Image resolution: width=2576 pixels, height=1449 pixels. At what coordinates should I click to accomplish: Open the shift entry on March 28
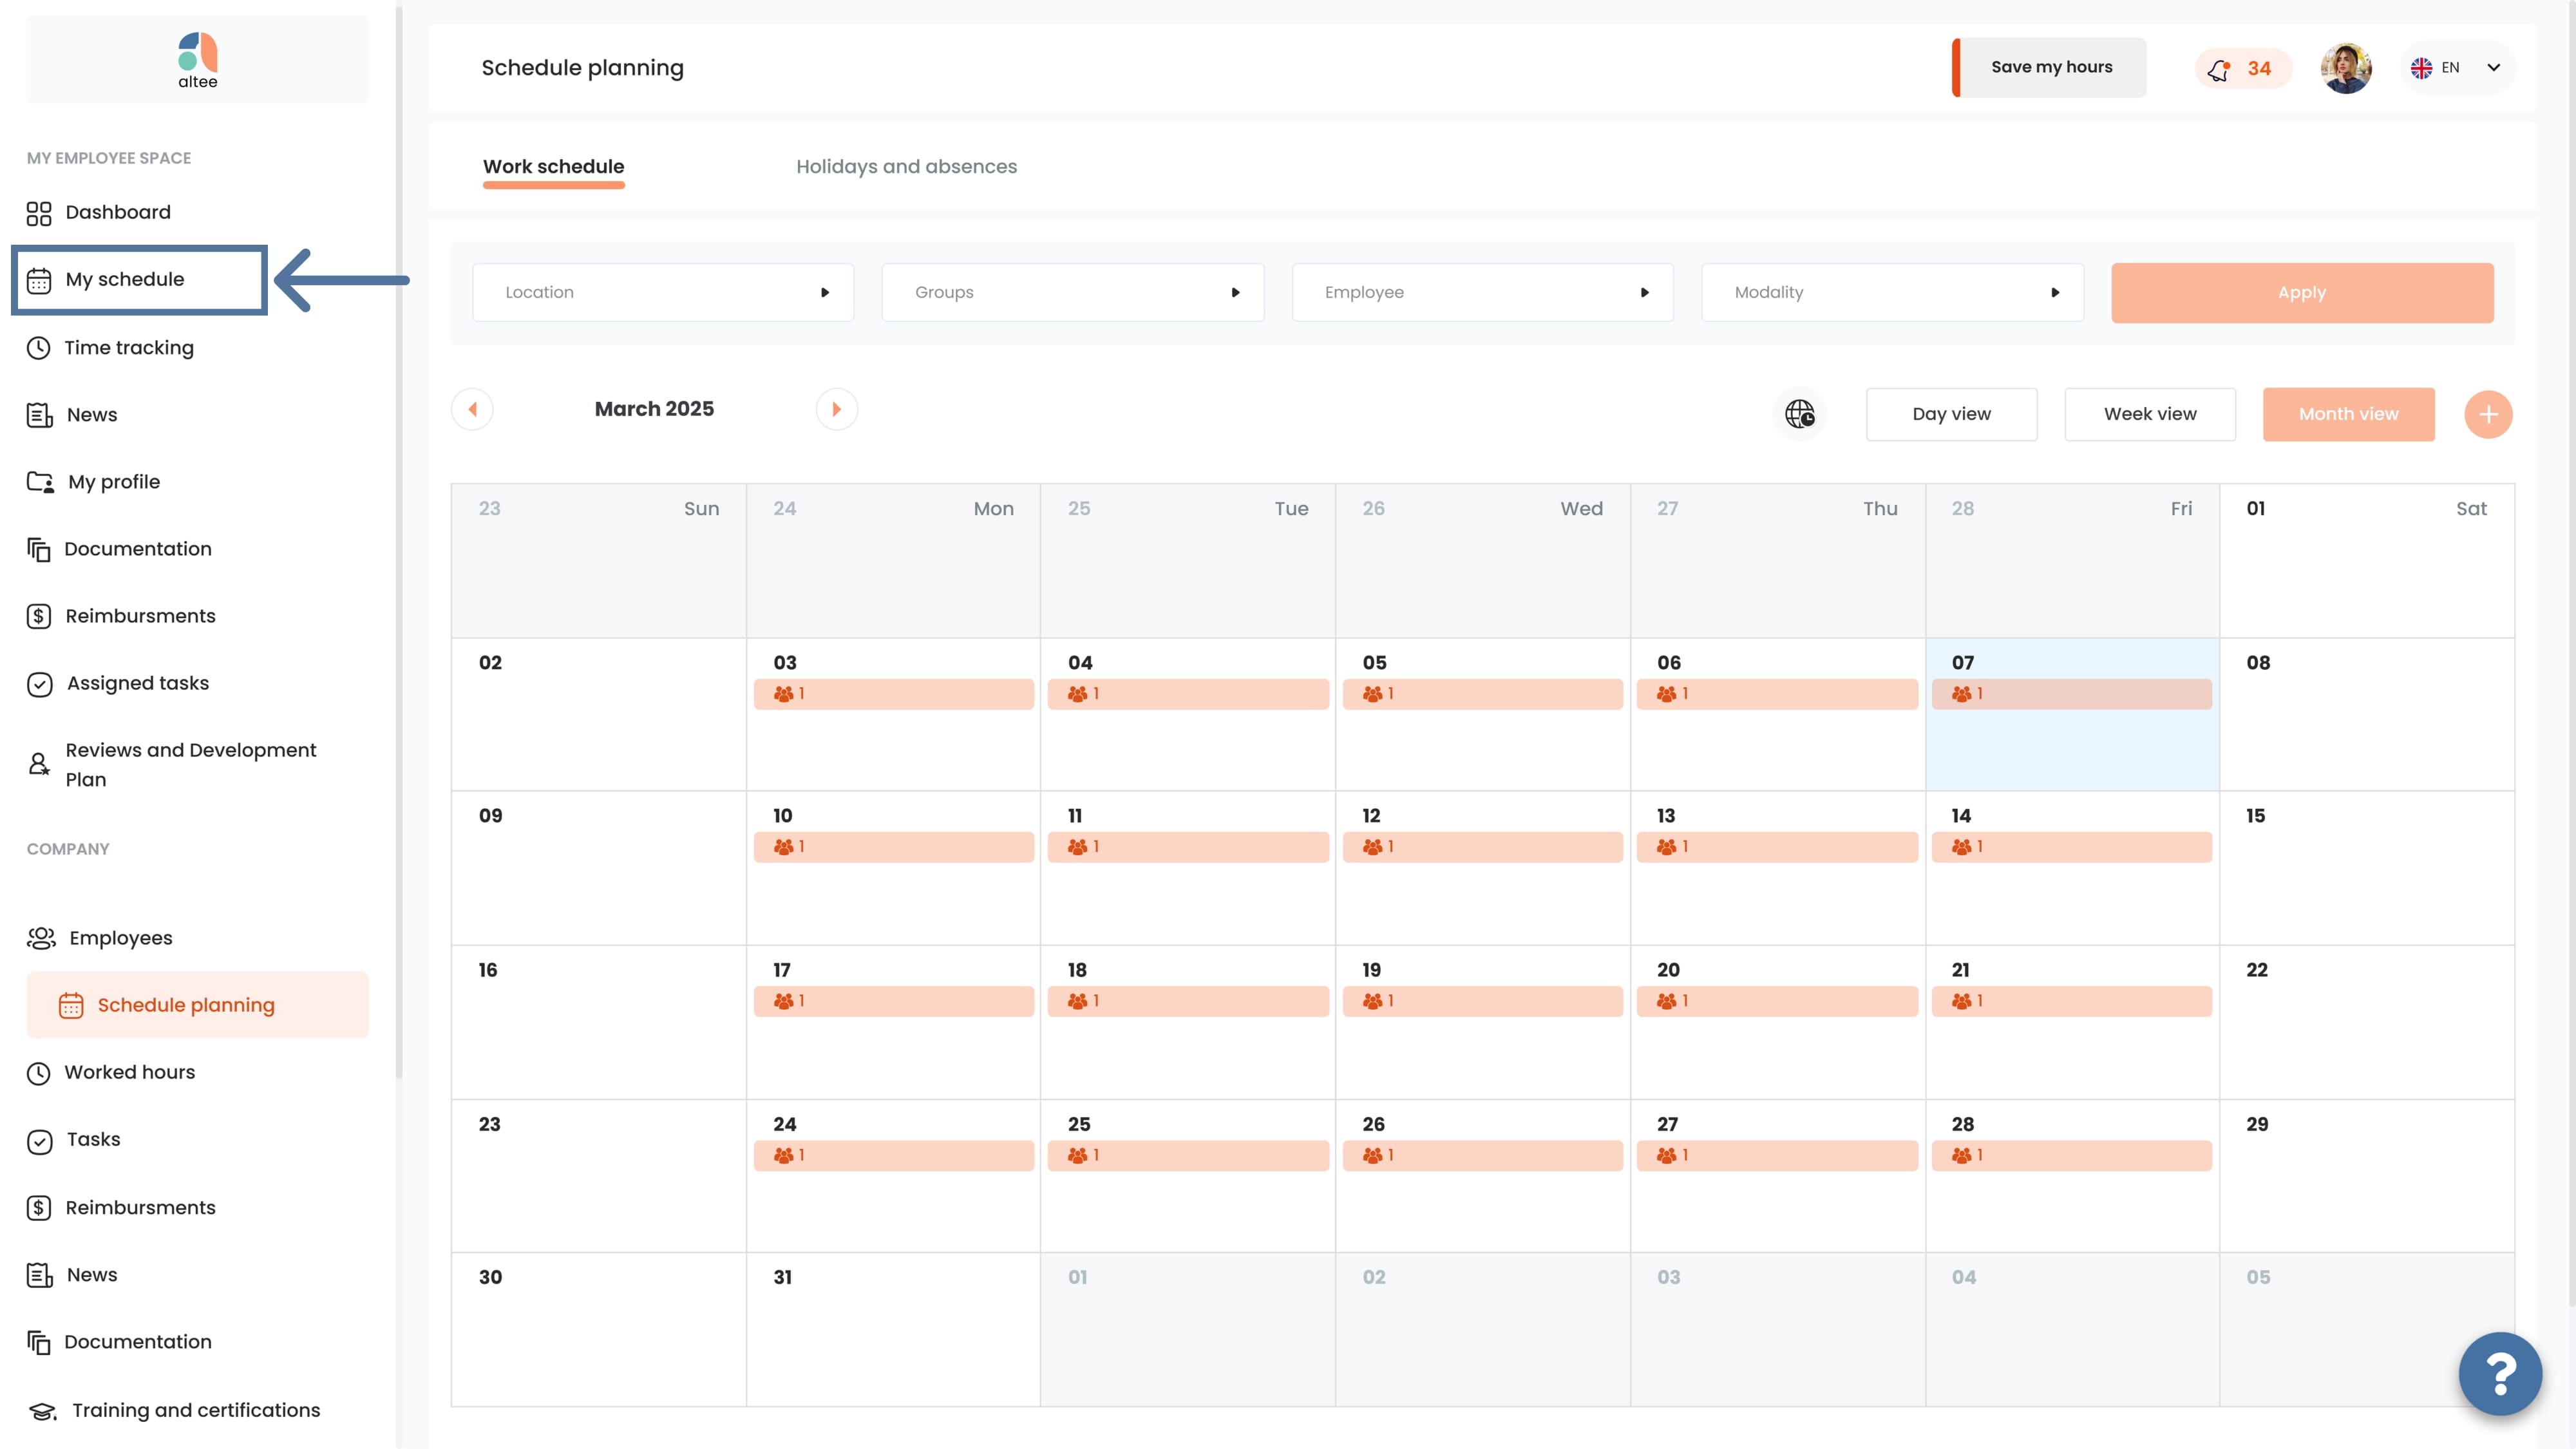point(2071,1155)
